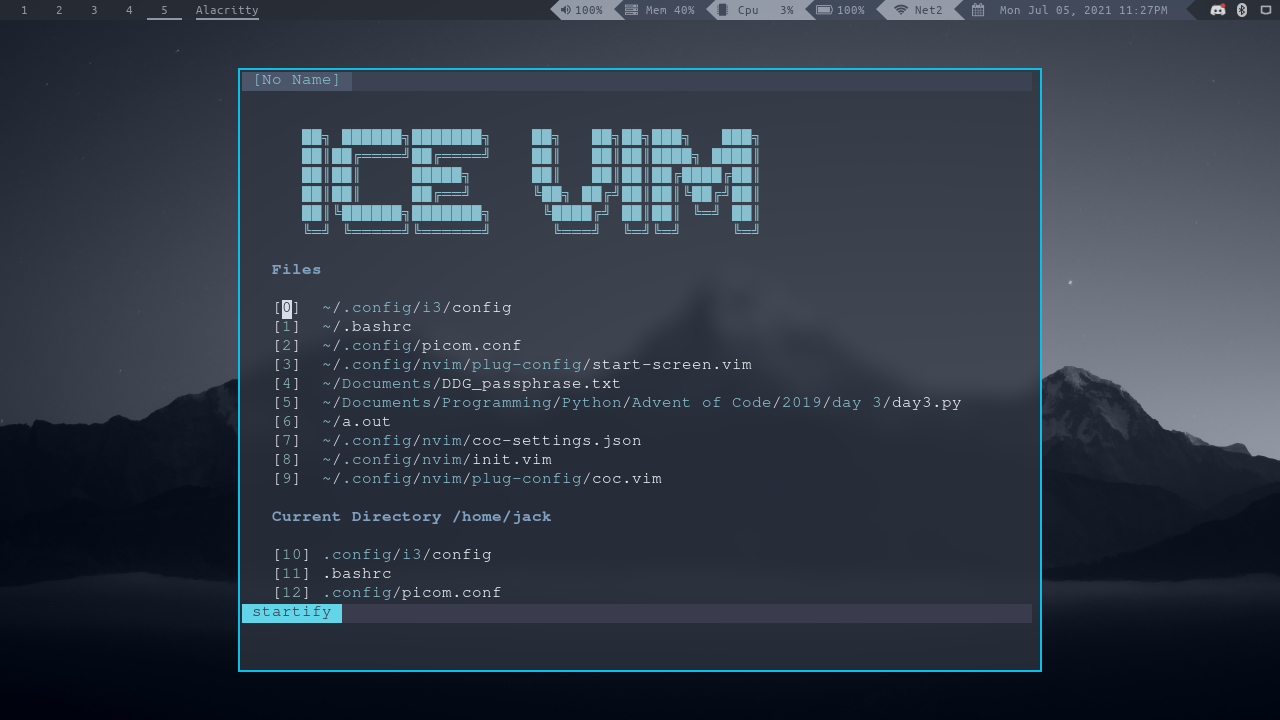1280x720 pixels.
Task: Click the DG VIM ASCII art banner
Action: coord(531,181)
